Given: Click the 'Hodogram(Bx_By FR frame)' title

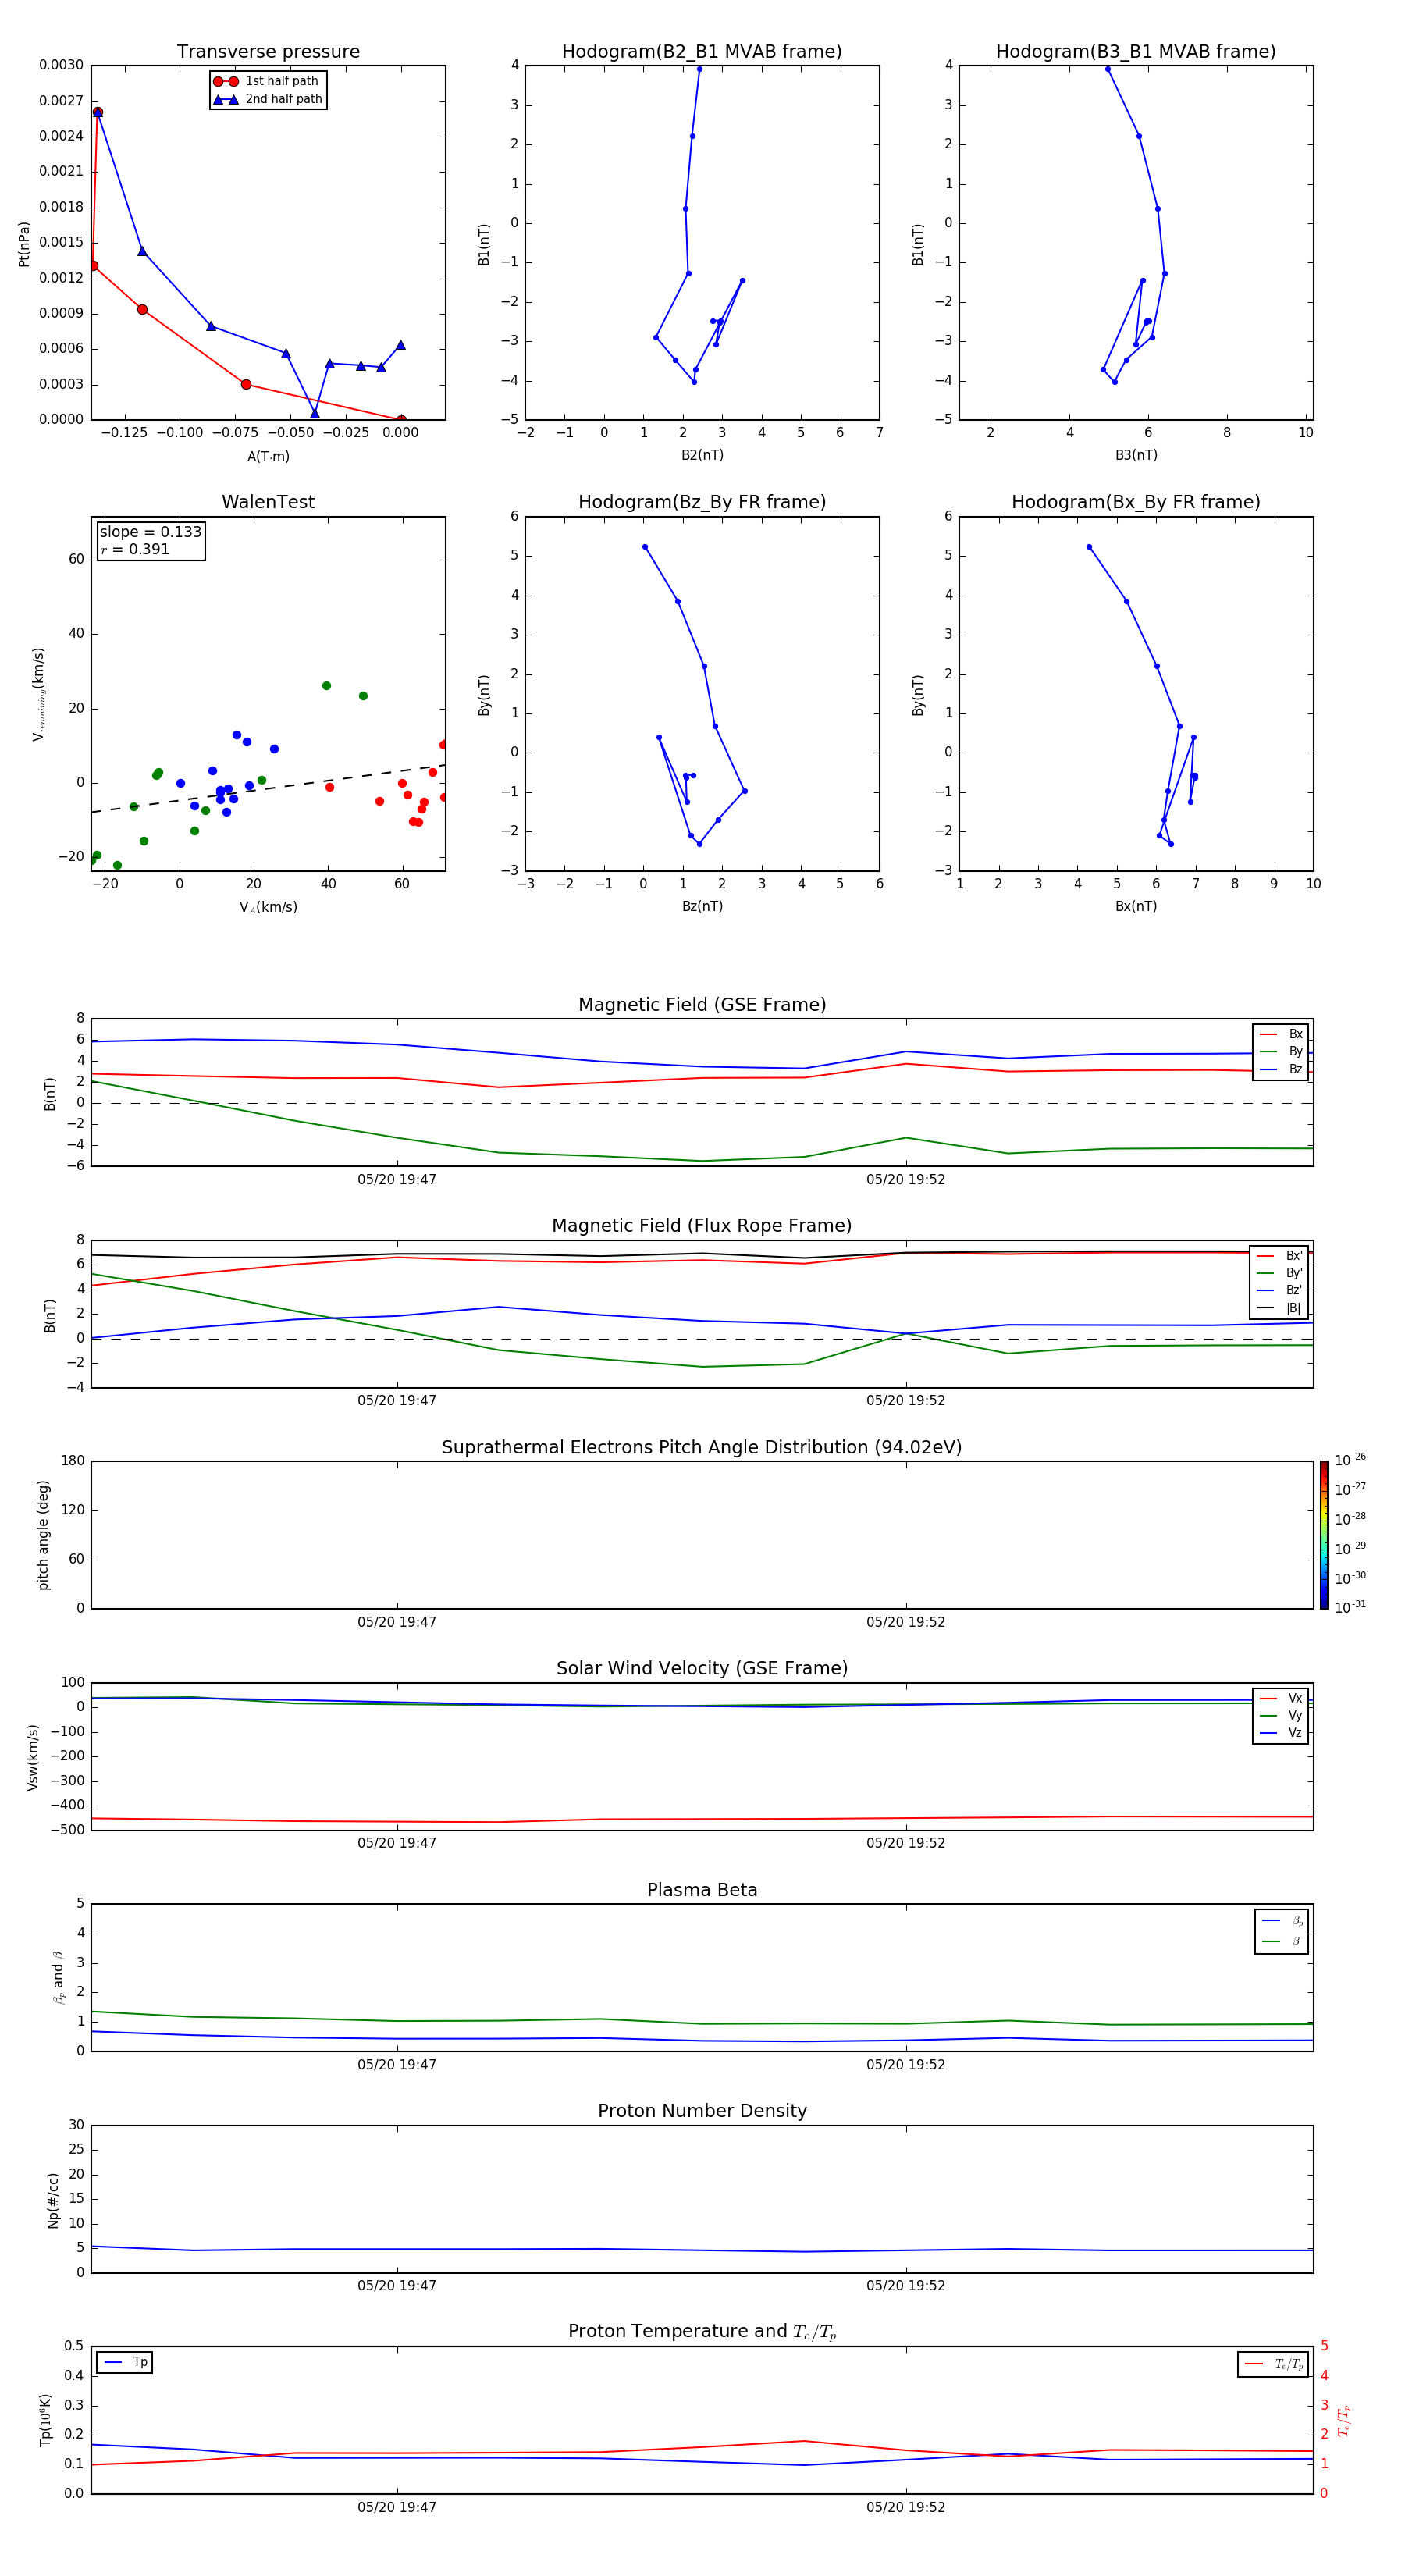Looking at the screenshot, I should [x=1136, y=502].
